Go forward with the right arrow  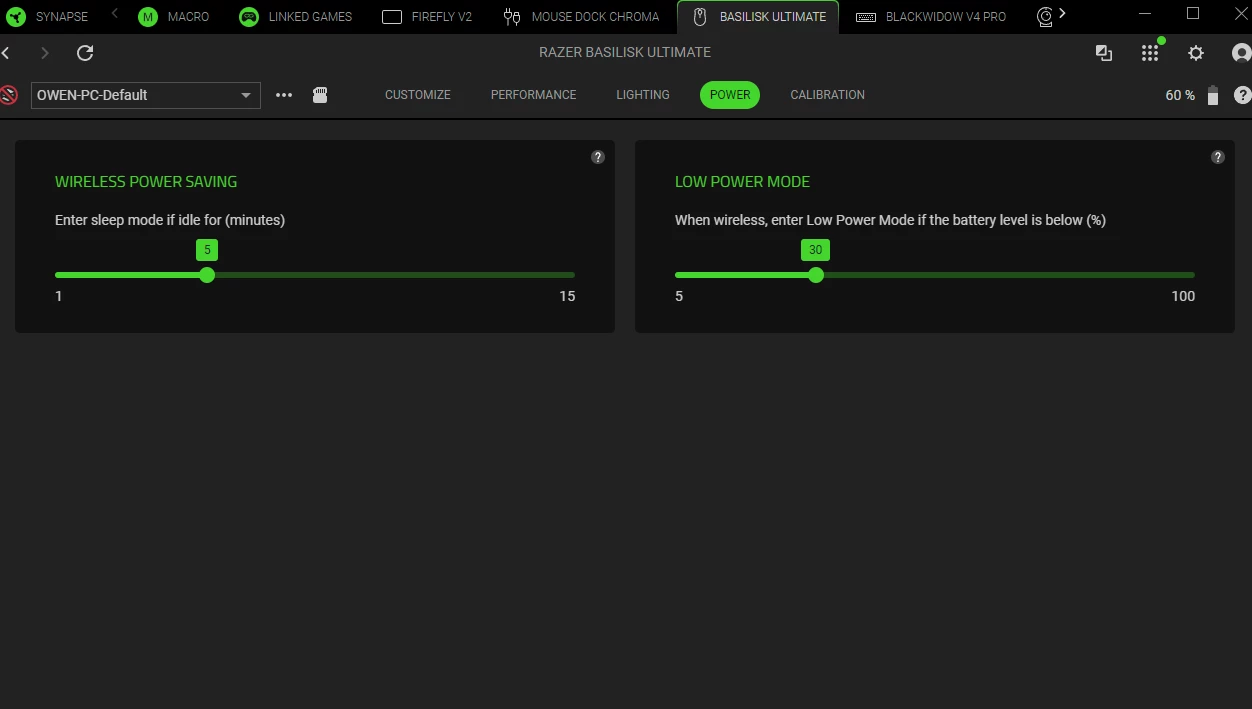pos(44,53)
